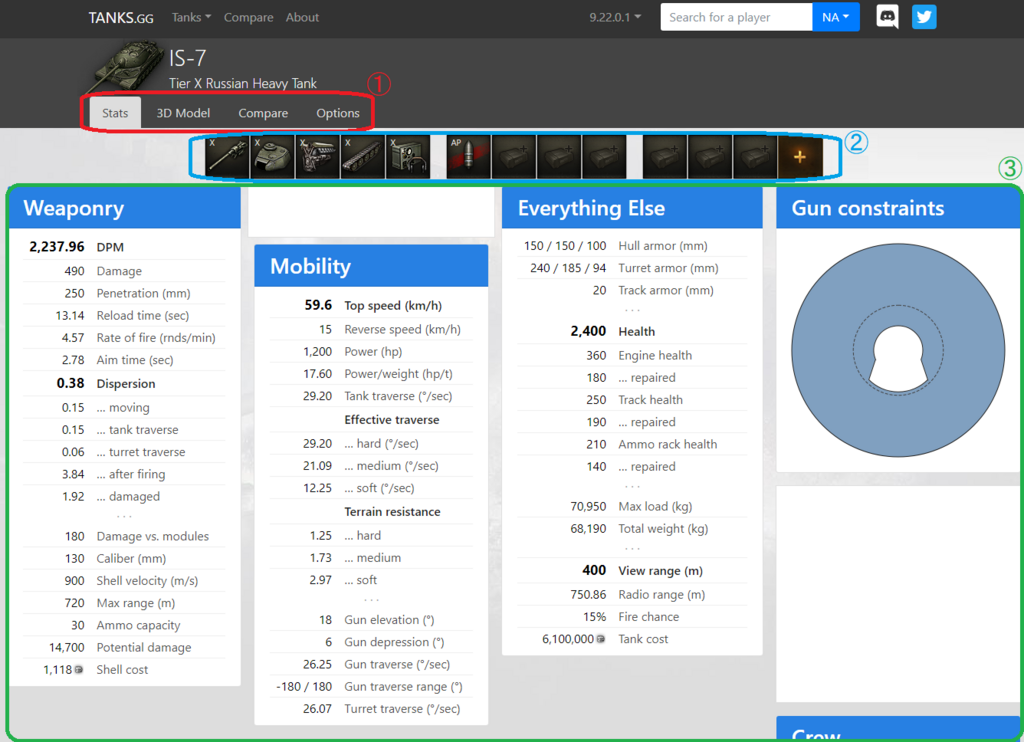This screenshot has width=1024, height=742.
Task: Click the credits icon beside Tank cost
Action: pyautogui.click(x=601, y=639)
